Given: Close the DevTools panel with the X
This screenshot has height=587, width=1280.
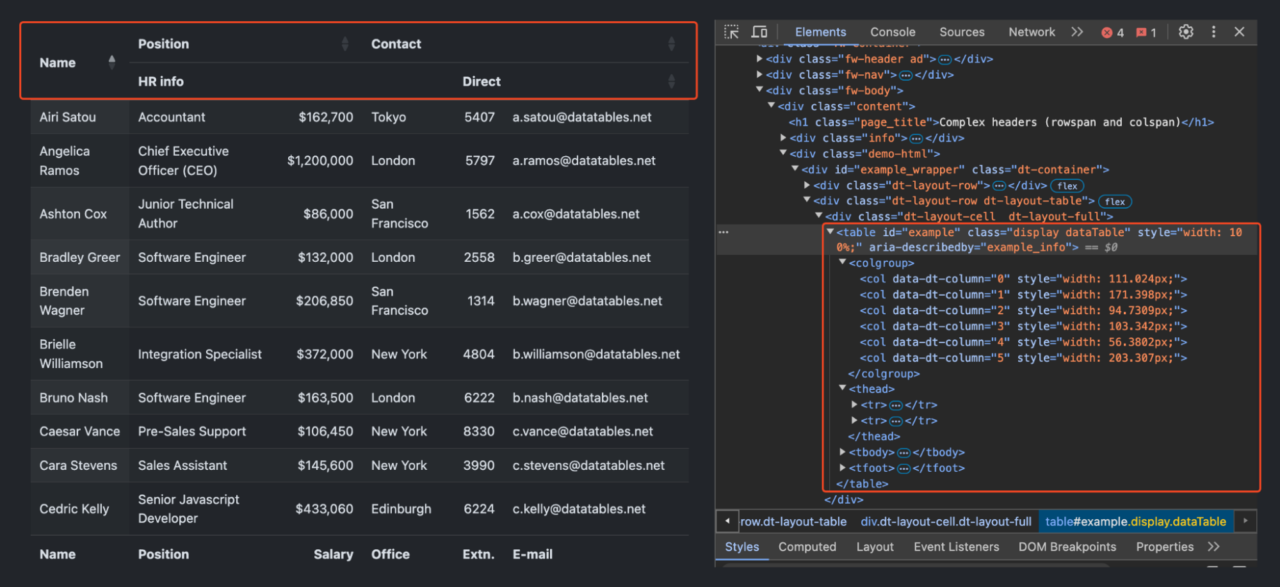Looking at the screenshot, I should [1239, 32].
